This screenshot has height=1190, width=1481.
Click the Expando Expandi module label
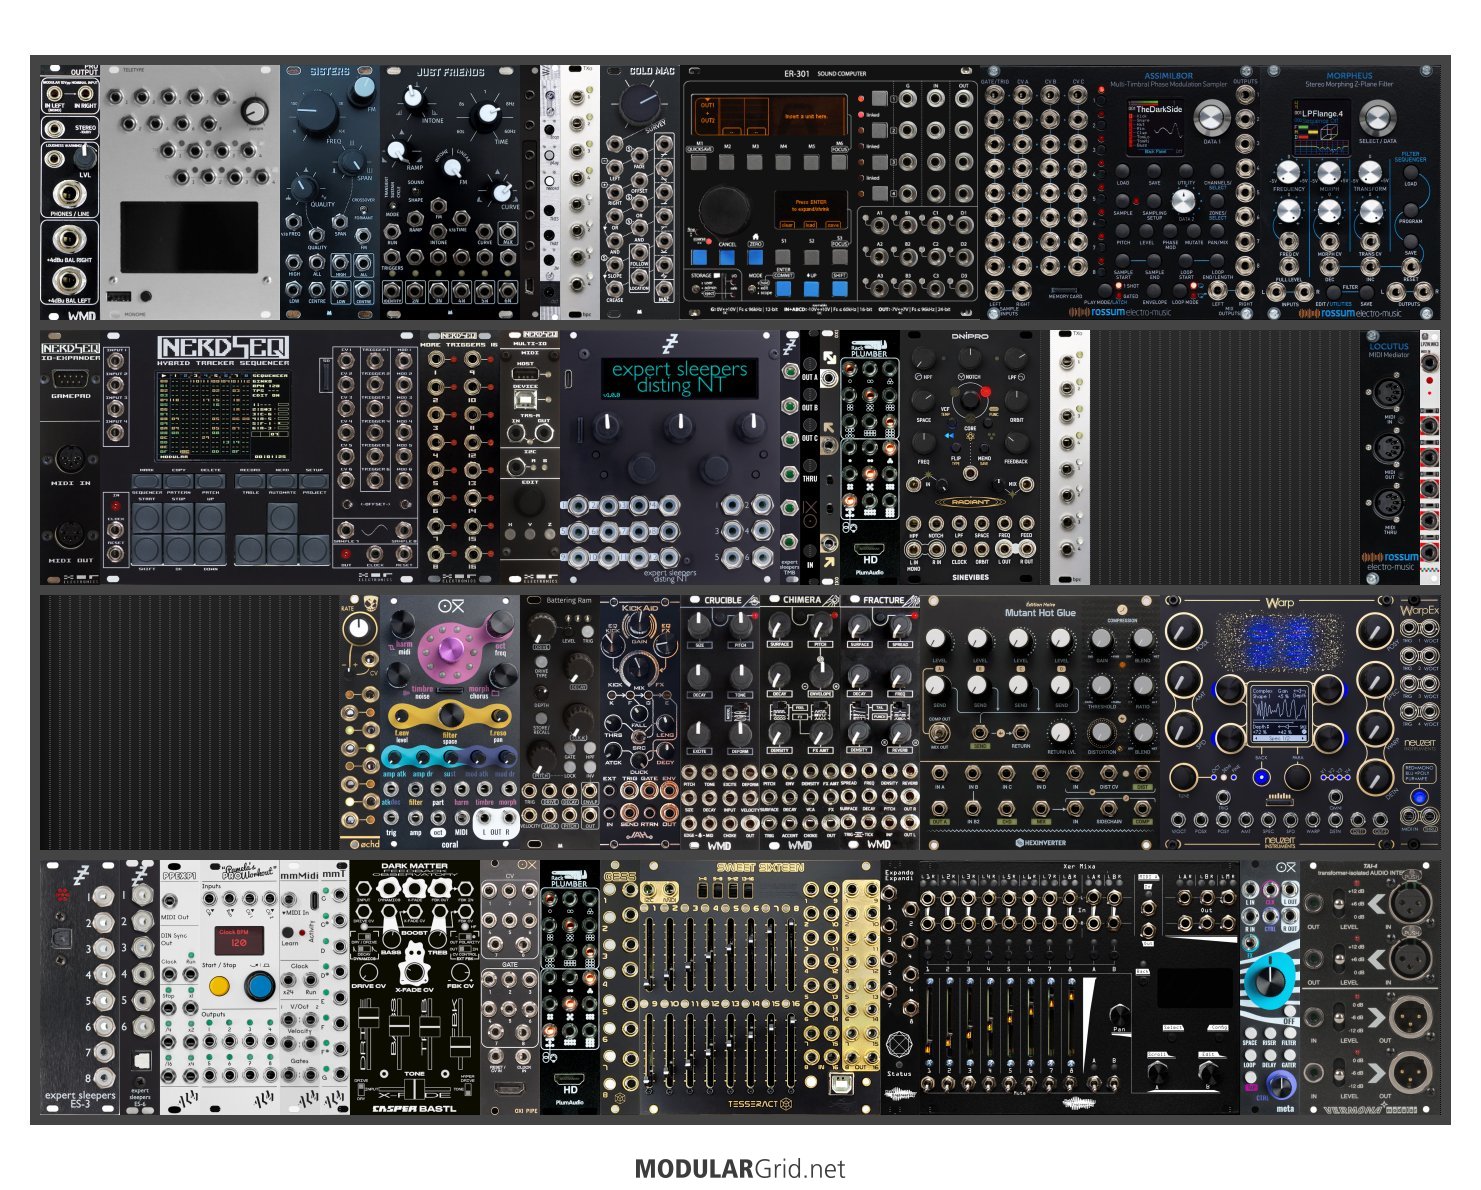click(x=899, y=876)
